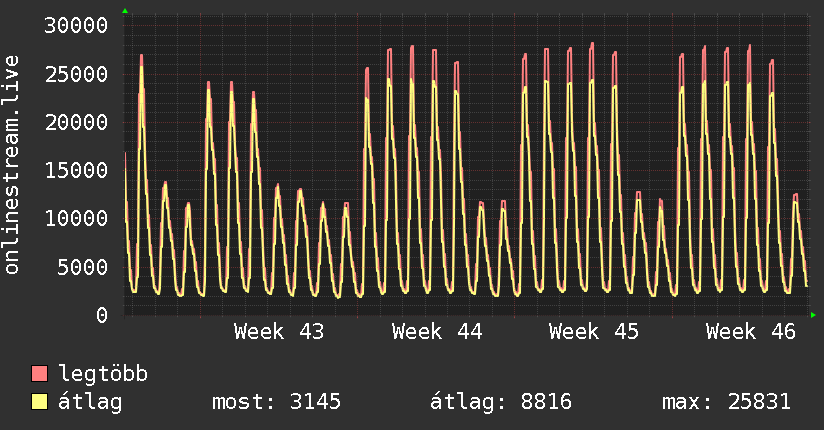The image size is (824, 430).
Task: Click the 5000 y-axis label
Action: [x=83, y=267]
